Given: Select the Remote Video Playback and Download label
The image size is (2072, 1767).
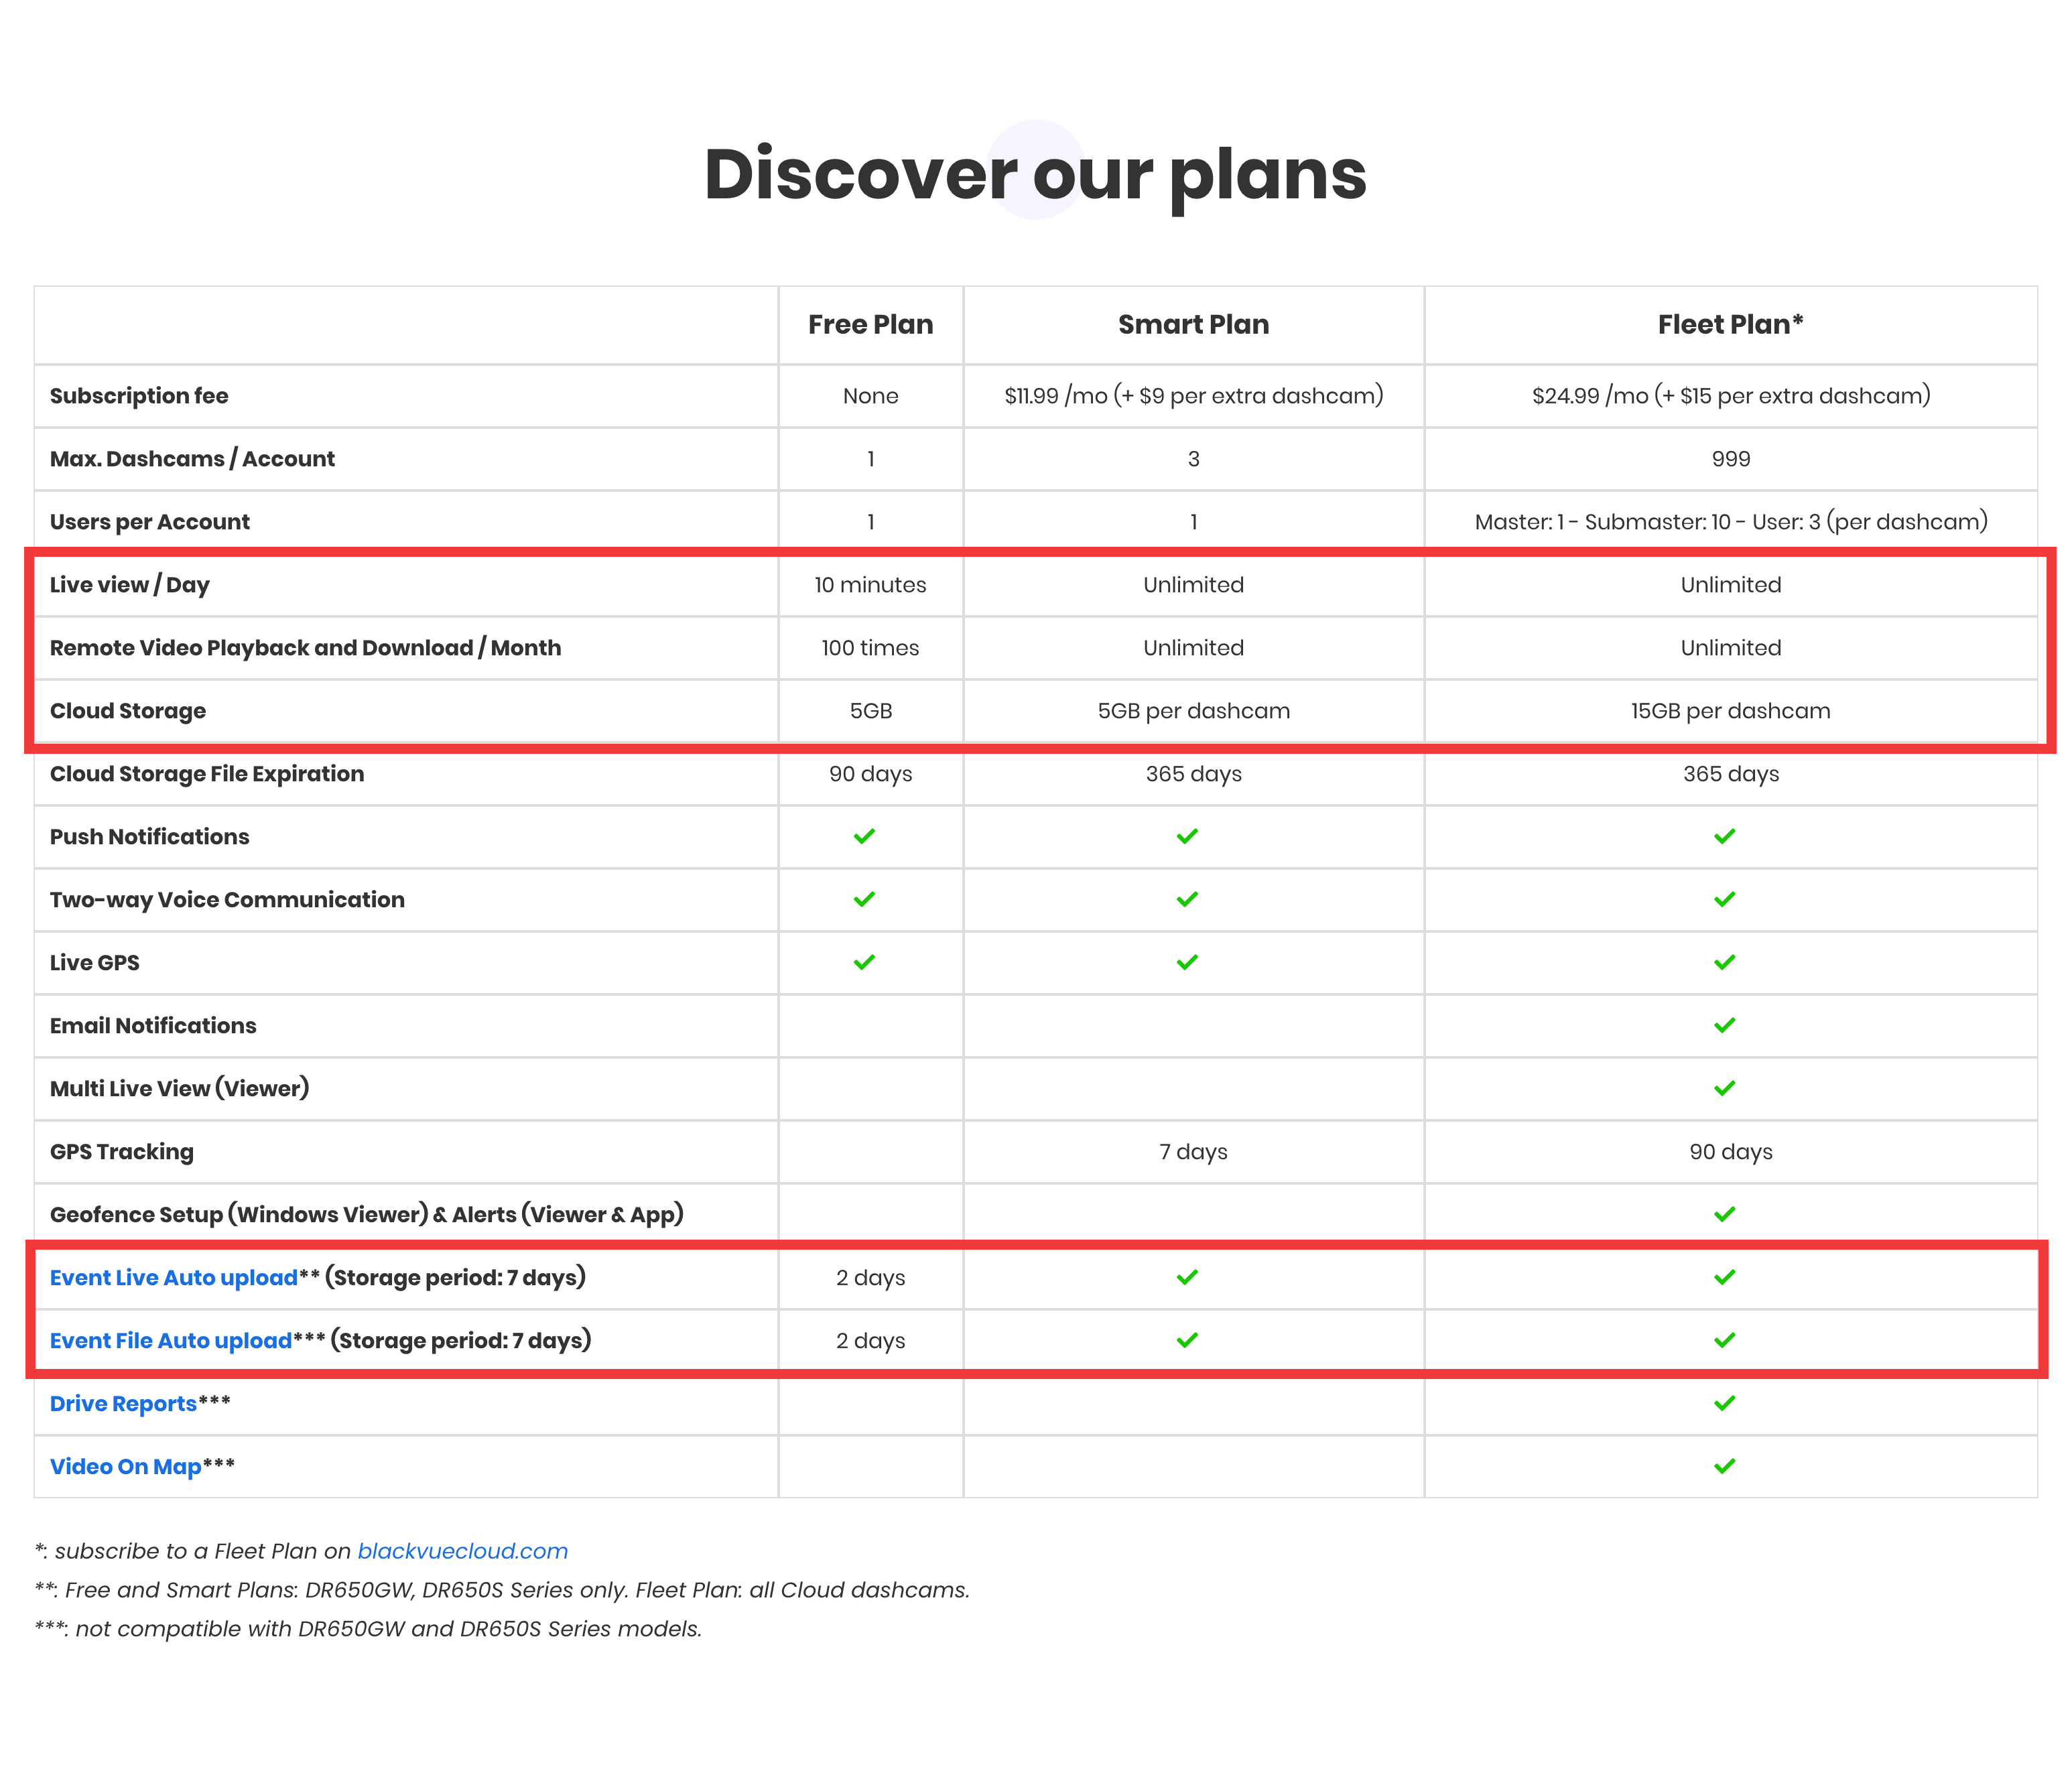Looking at the screenshot, I should click(x=306, y=648).
